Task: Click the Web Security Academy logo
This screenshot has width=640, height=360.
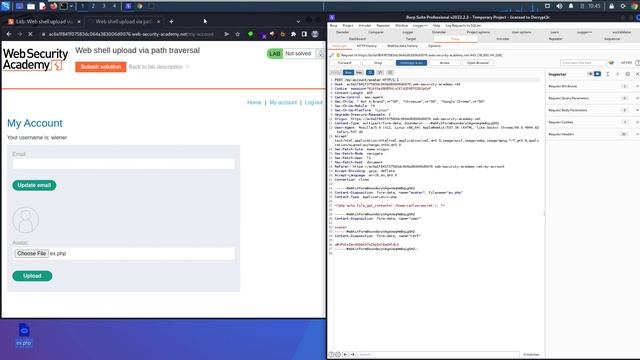Action: point(36,60)
